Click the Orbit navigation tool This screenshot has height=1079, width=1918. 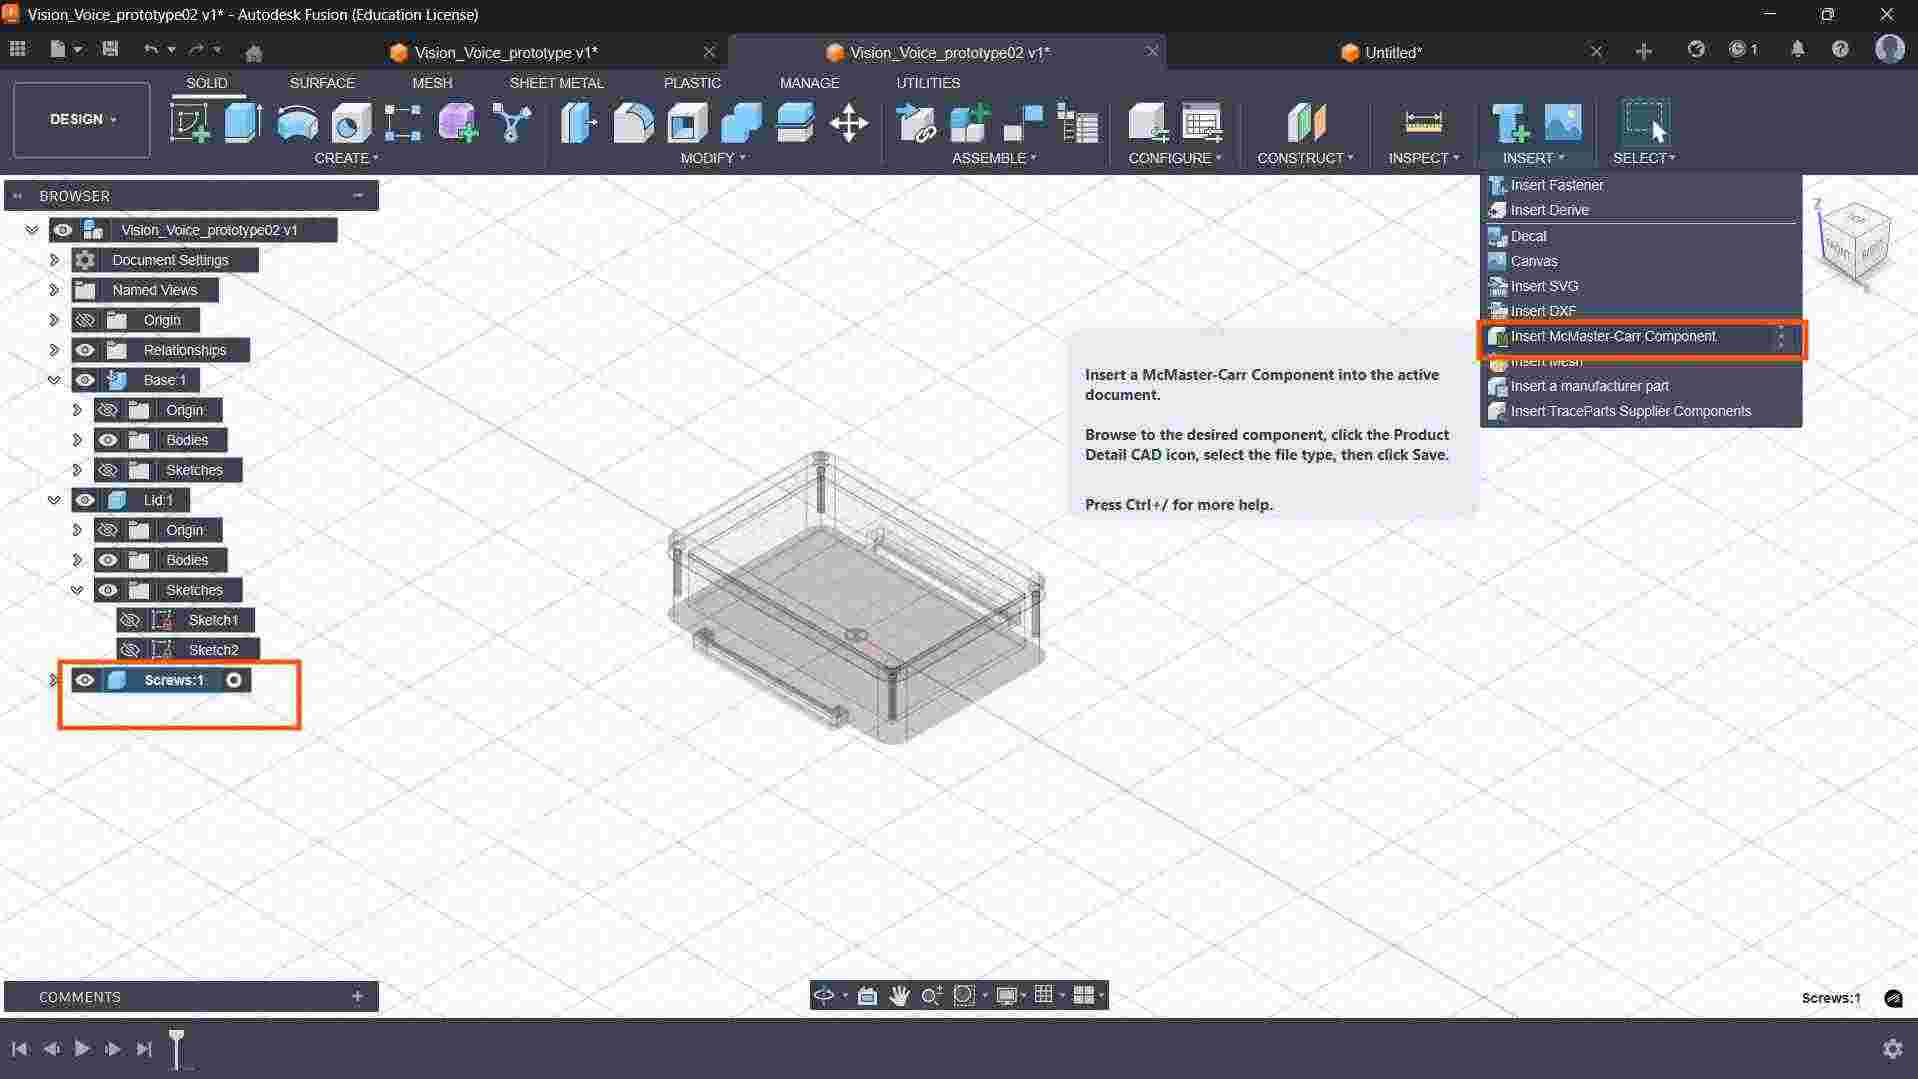(x=824, y=995)
